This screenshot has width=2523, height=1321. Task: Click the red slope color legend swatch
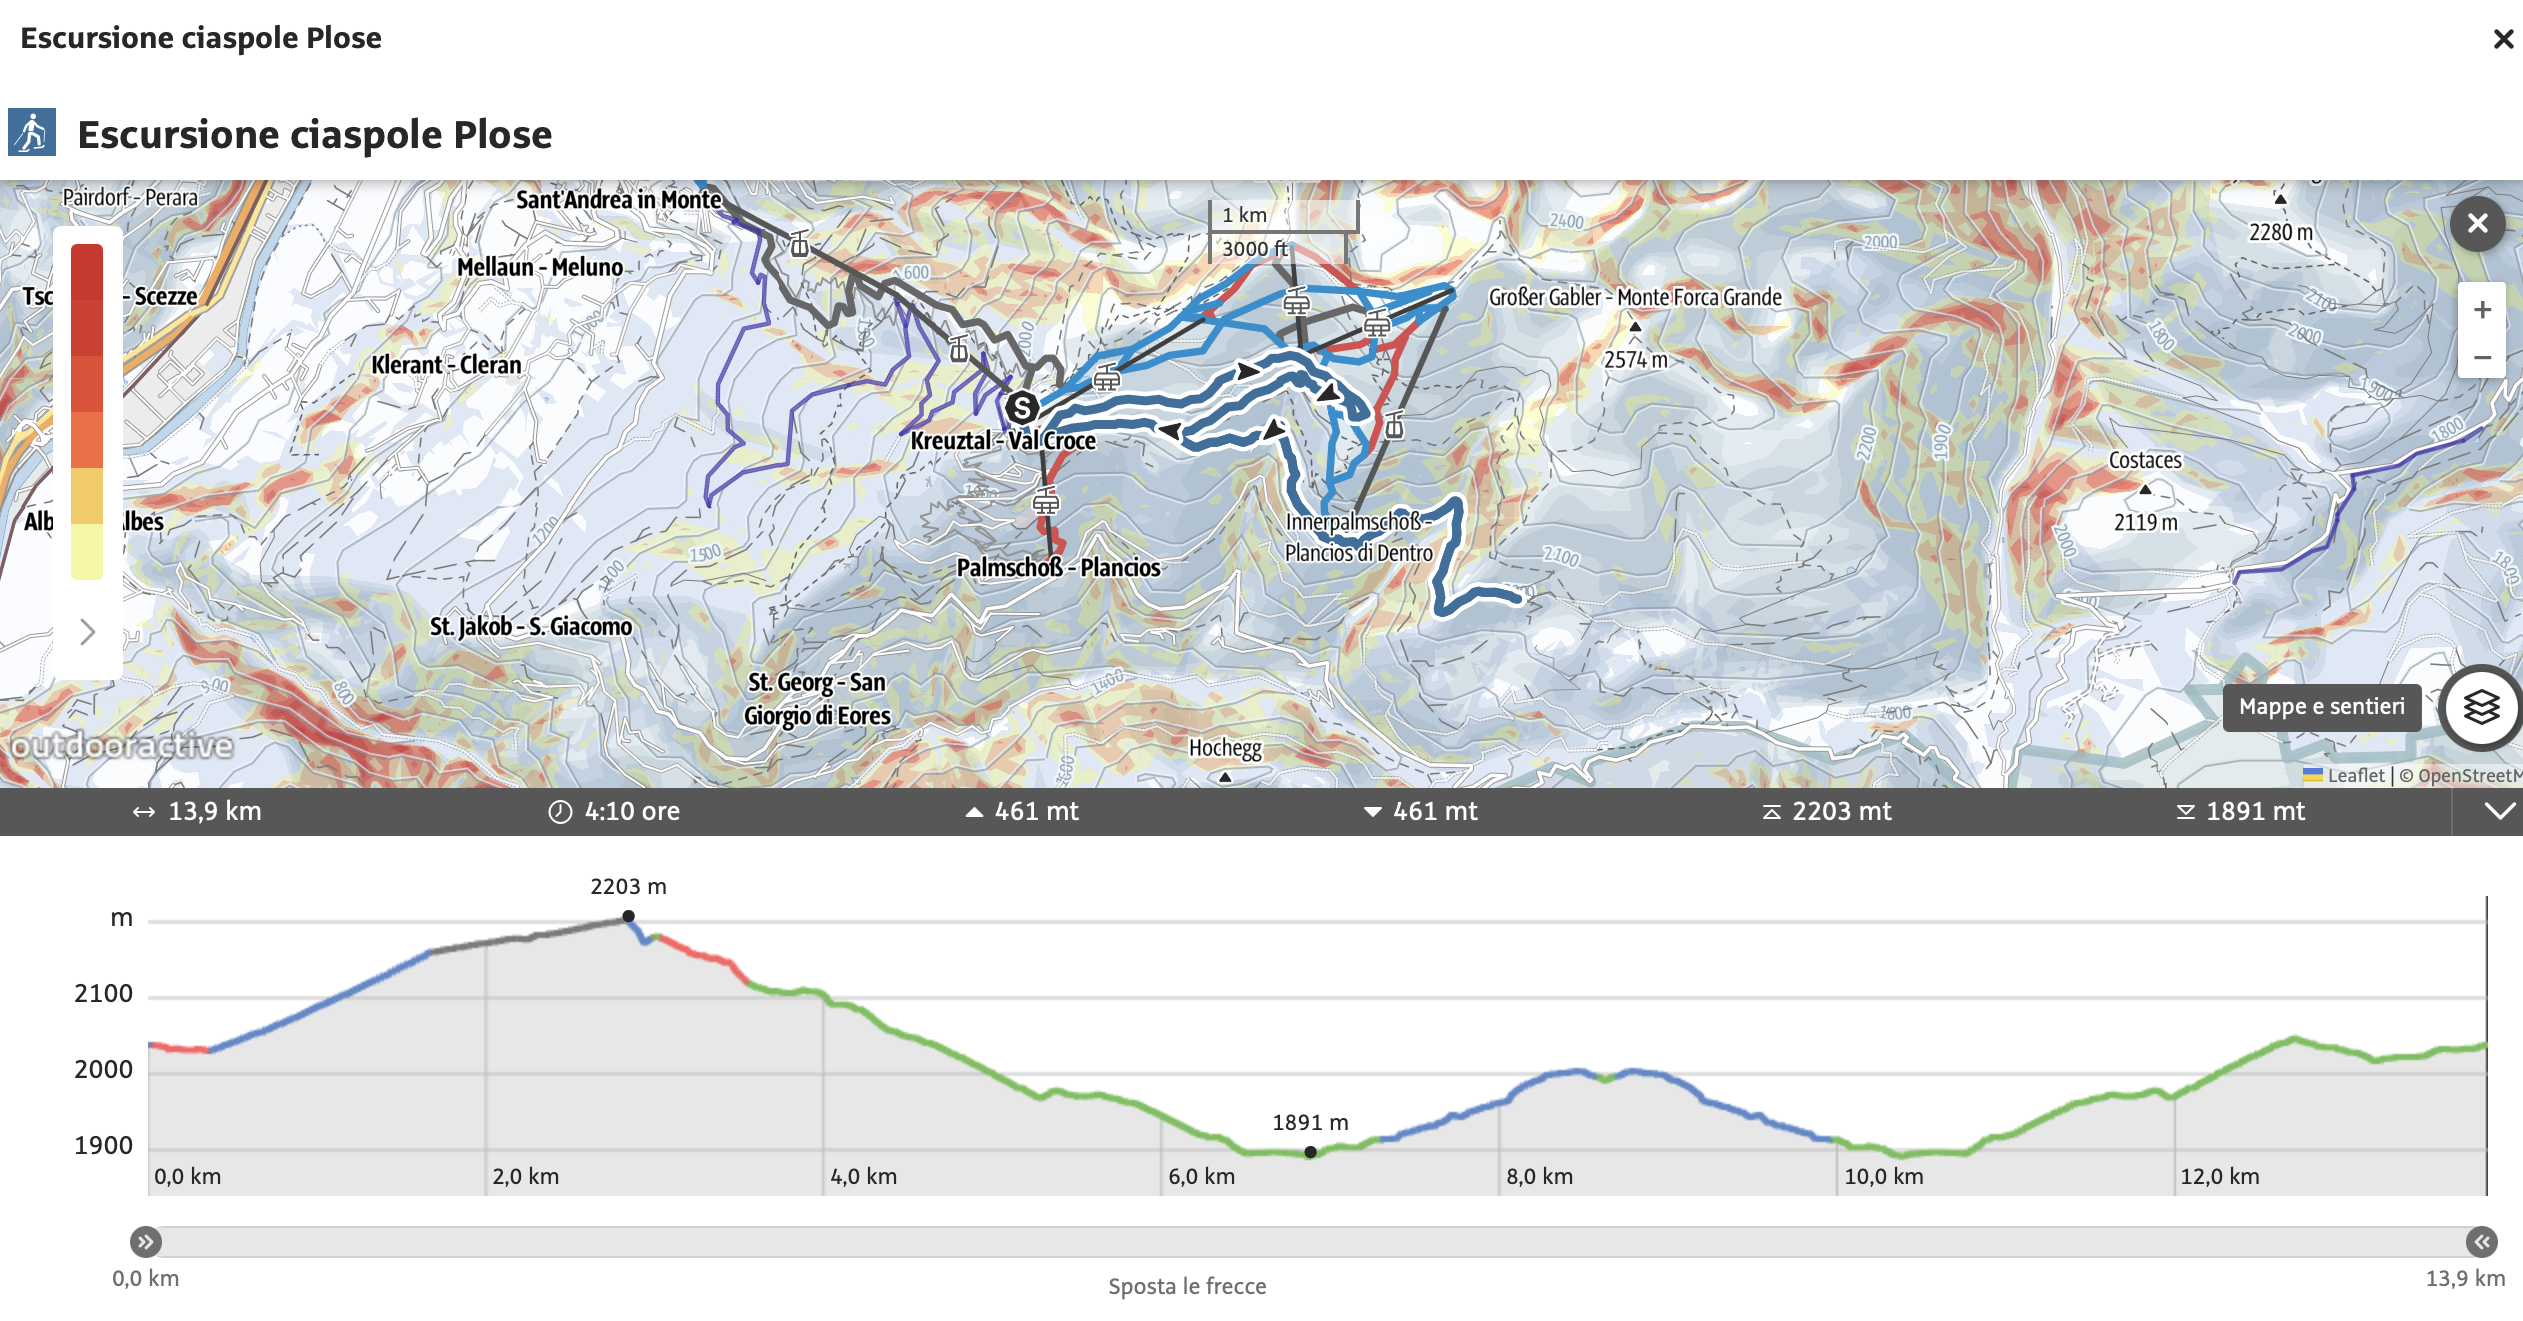click(87, 272)
